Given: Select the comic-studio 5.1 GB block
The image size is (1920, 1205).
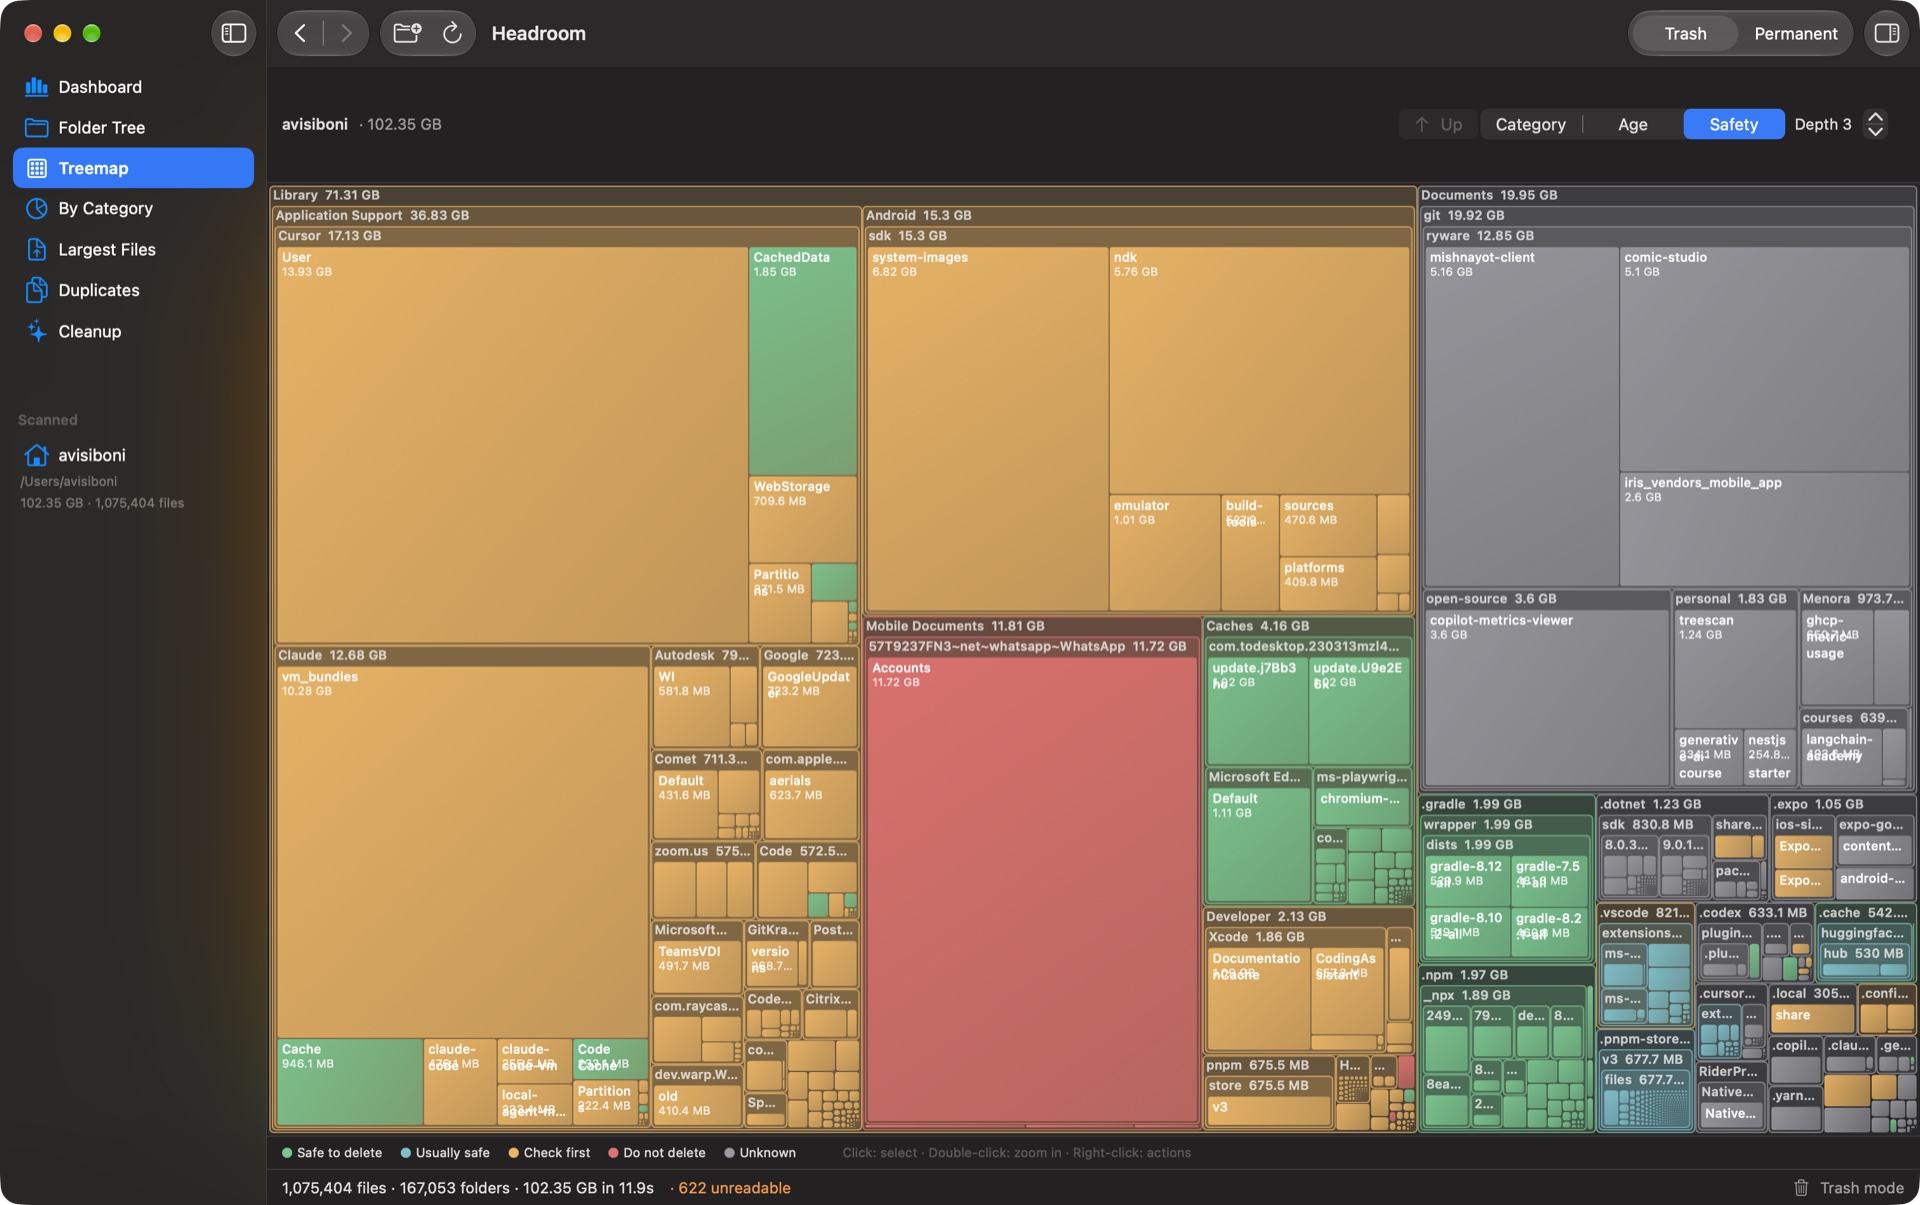Looking at the screenshot, I should click(1764, 359).
